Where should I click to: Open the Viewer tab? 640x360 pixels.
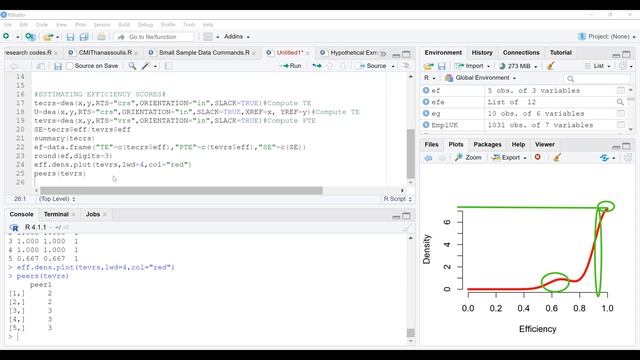point(544,144)
